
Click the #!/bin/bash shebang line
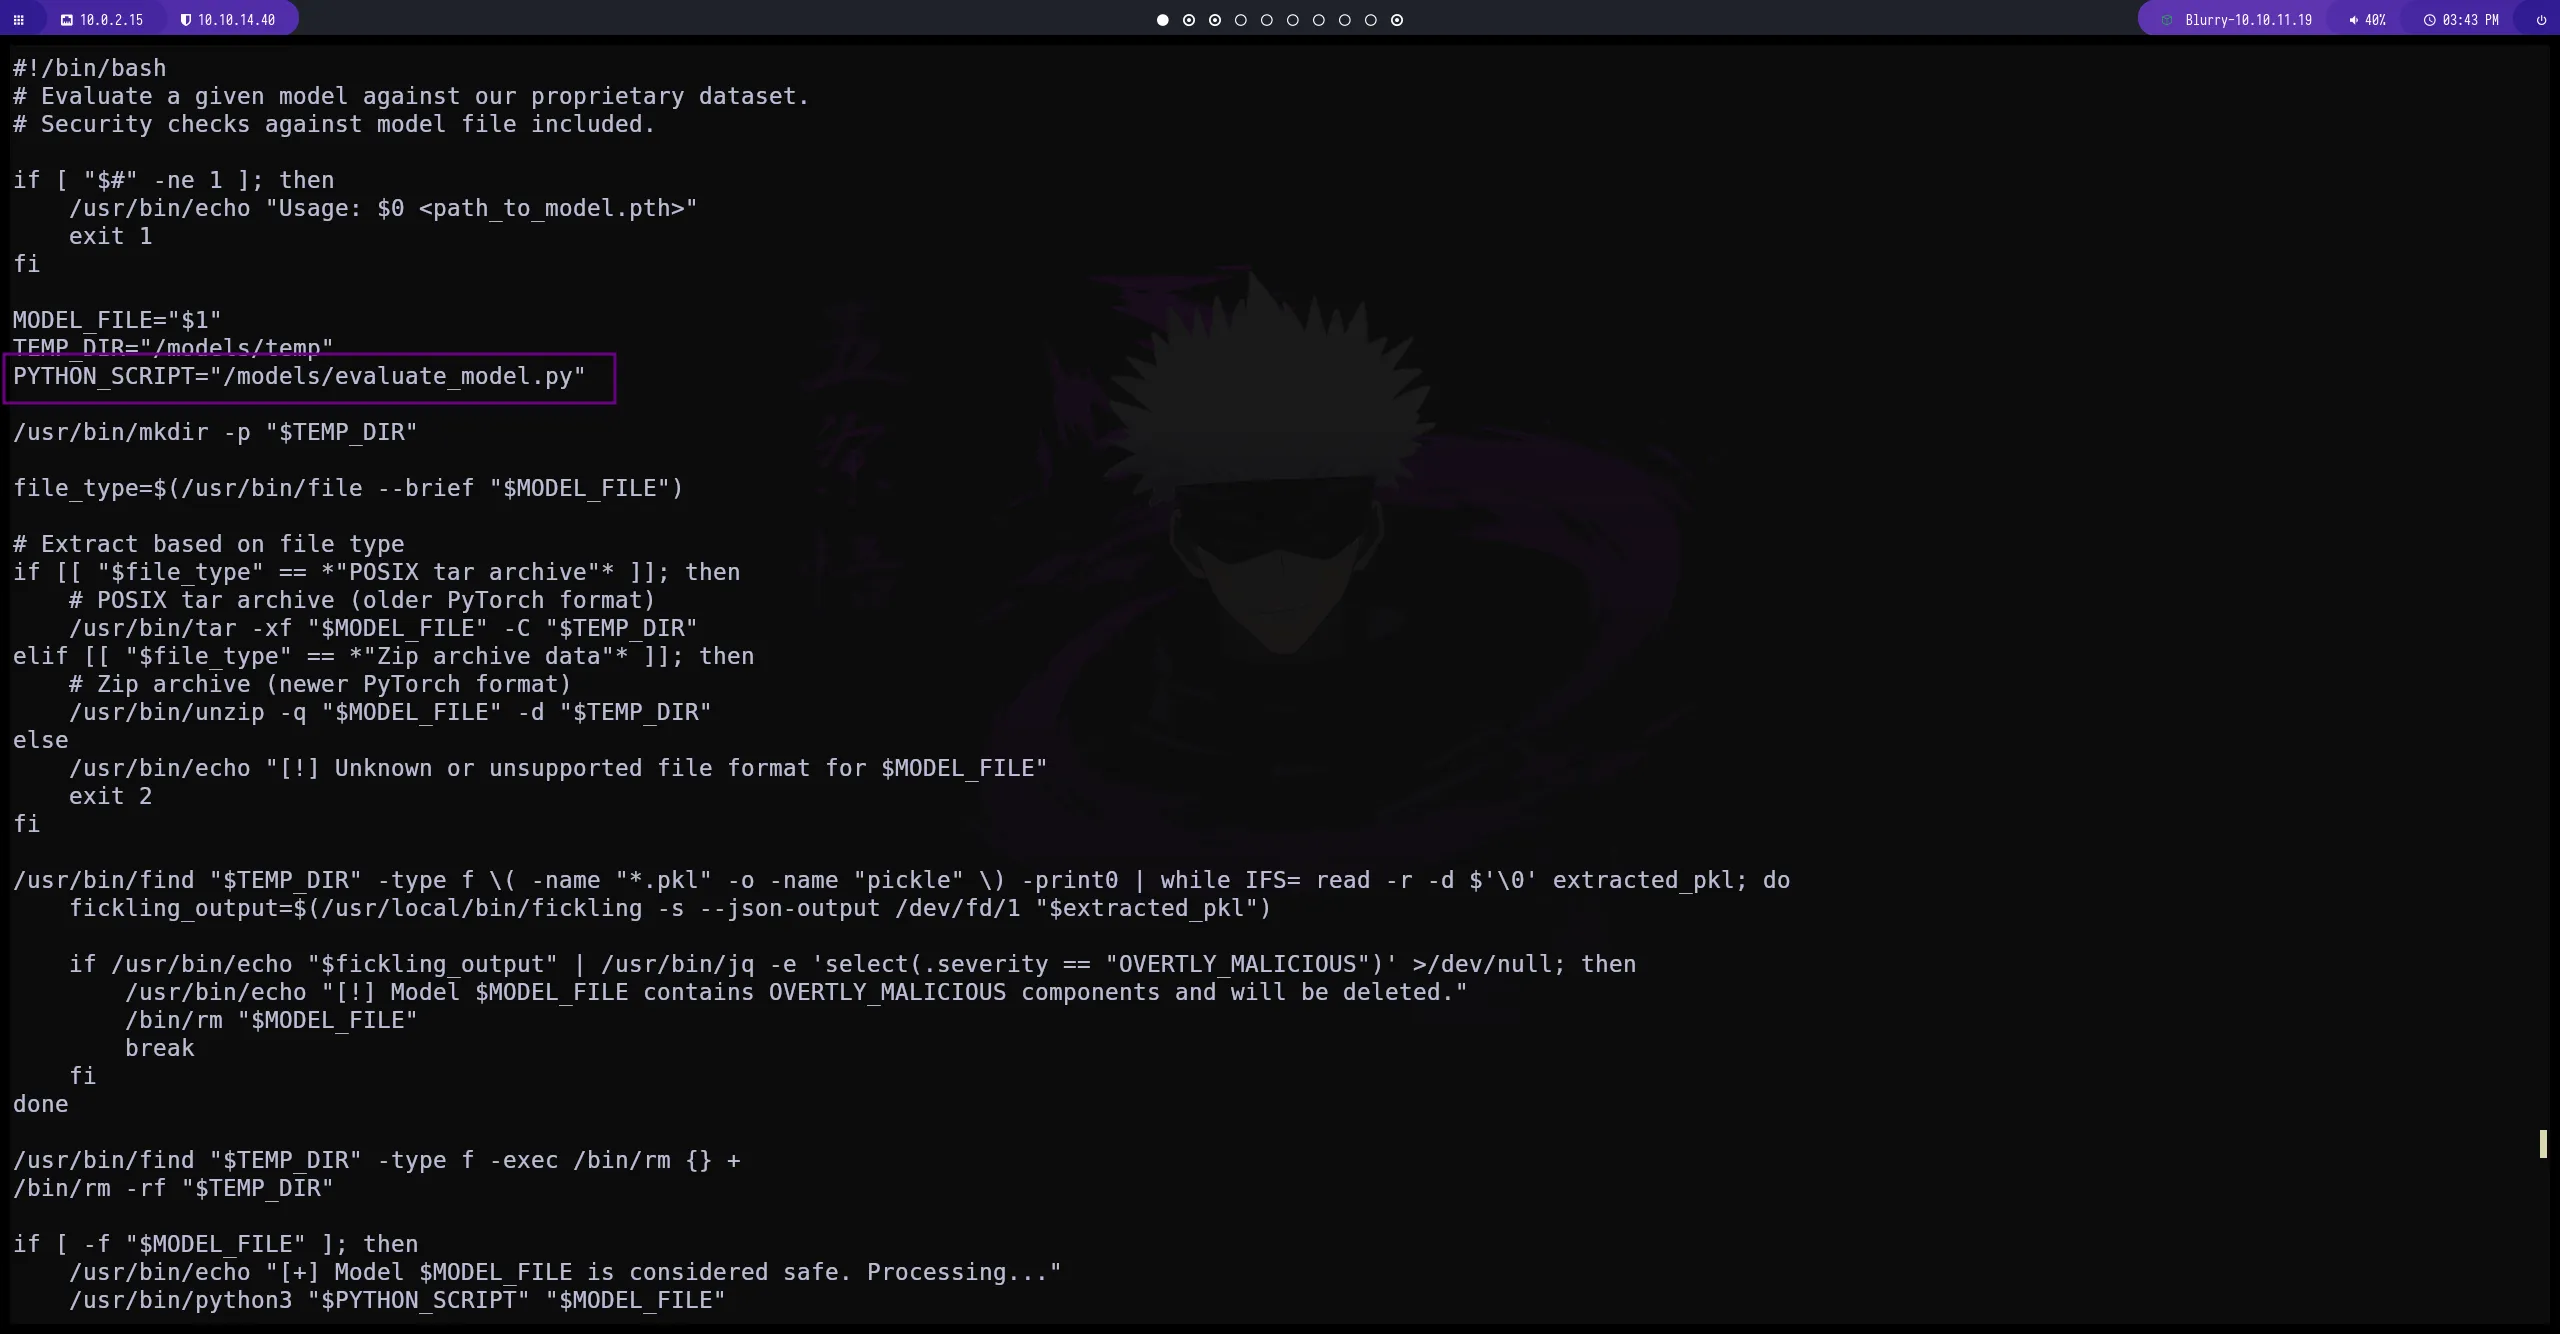point(89,68)
